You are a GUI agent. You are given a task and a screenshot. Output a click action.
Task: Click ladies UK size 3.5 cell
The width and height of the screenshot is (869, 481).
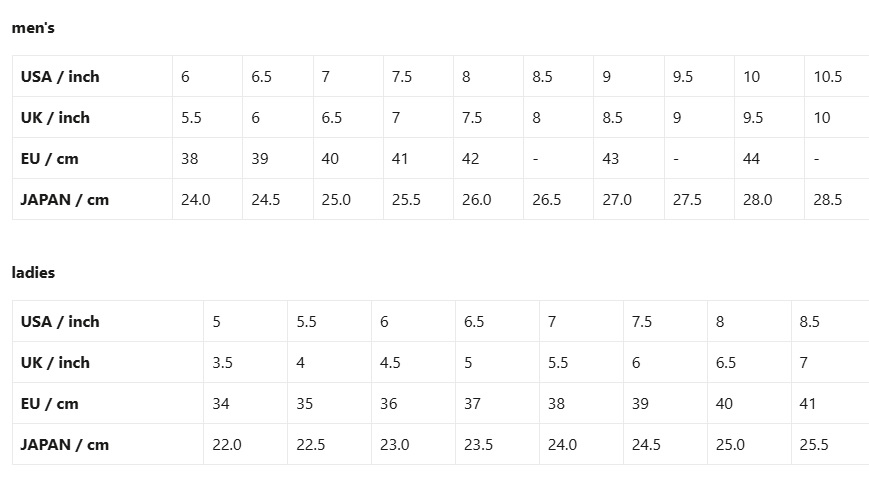(x=246, y=362)
